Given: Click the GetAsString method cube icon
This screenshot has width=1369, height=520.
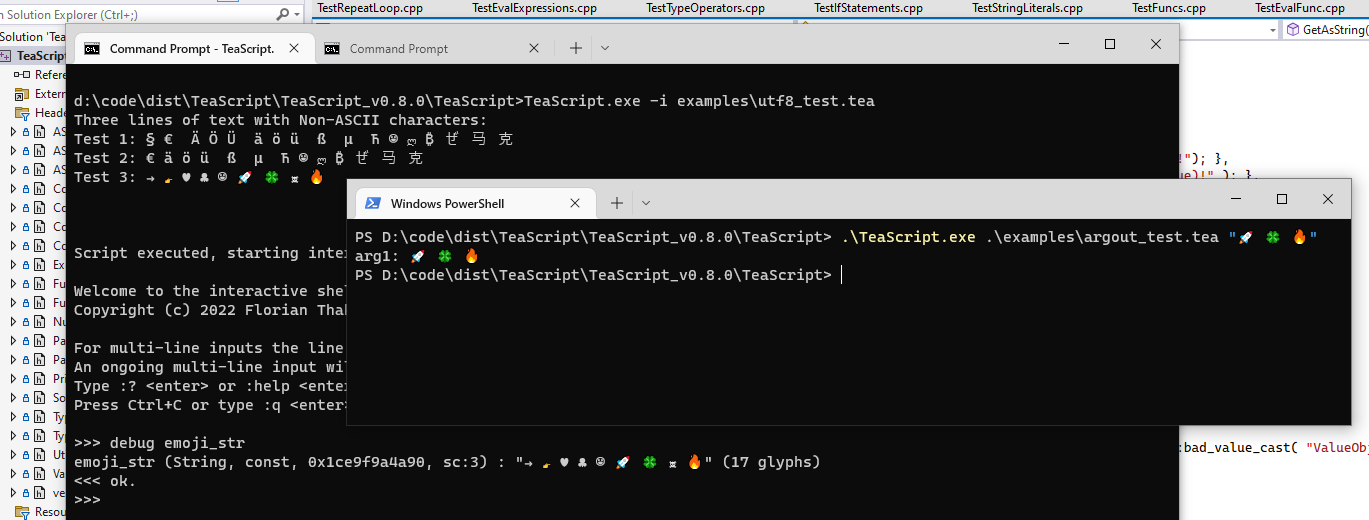Looking at the screenshot, I should pyautogui.click(x=1293, y=30).
